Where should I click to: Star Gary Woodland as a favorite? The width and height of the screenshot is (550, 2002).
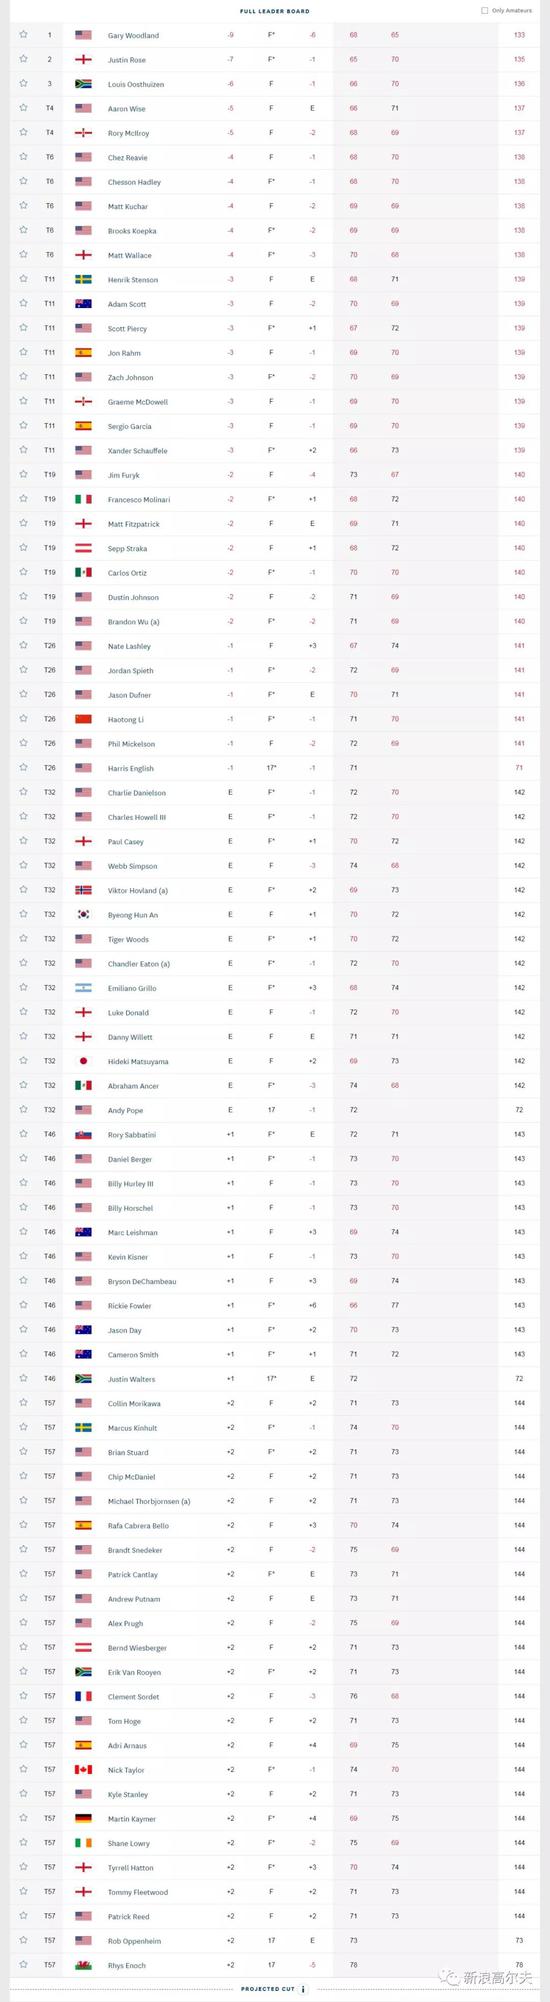(x=23, y=35)
